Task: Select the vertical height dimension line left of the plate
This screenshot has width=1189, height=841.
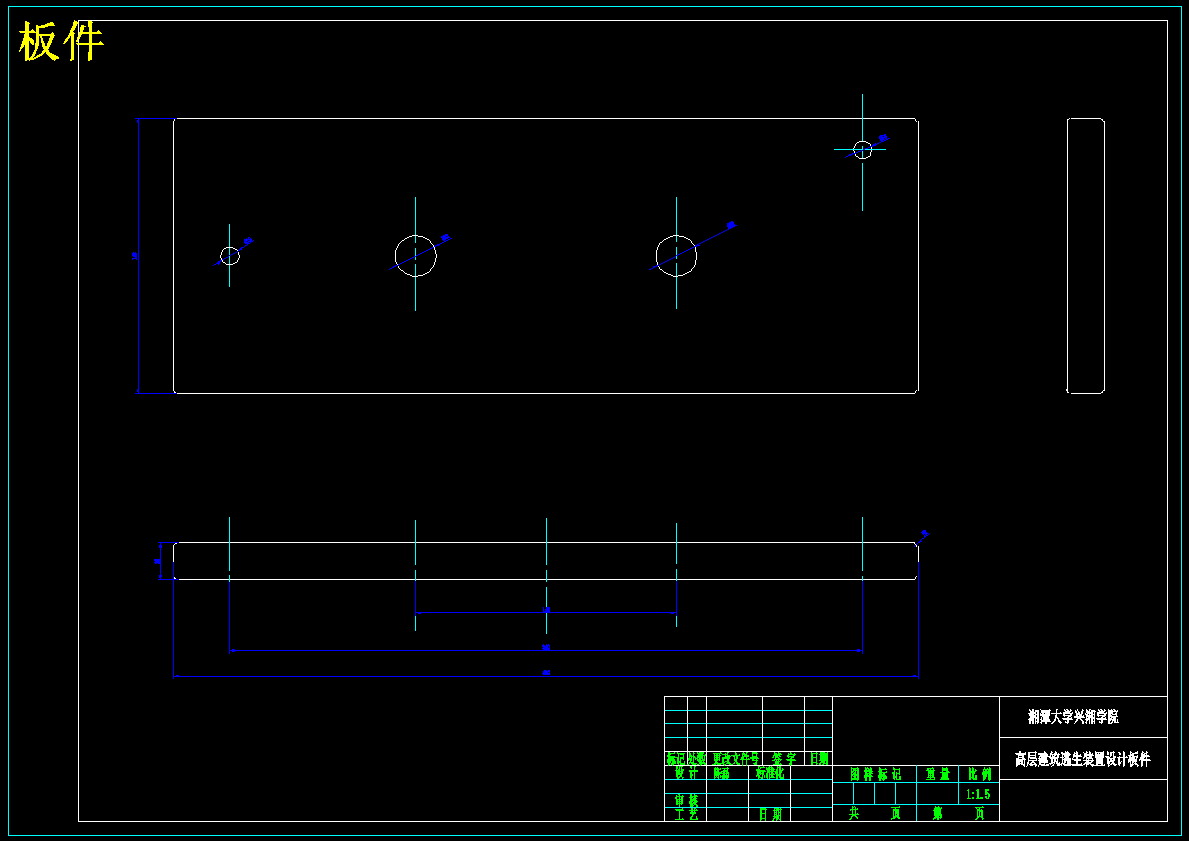Action: (138, 256)
